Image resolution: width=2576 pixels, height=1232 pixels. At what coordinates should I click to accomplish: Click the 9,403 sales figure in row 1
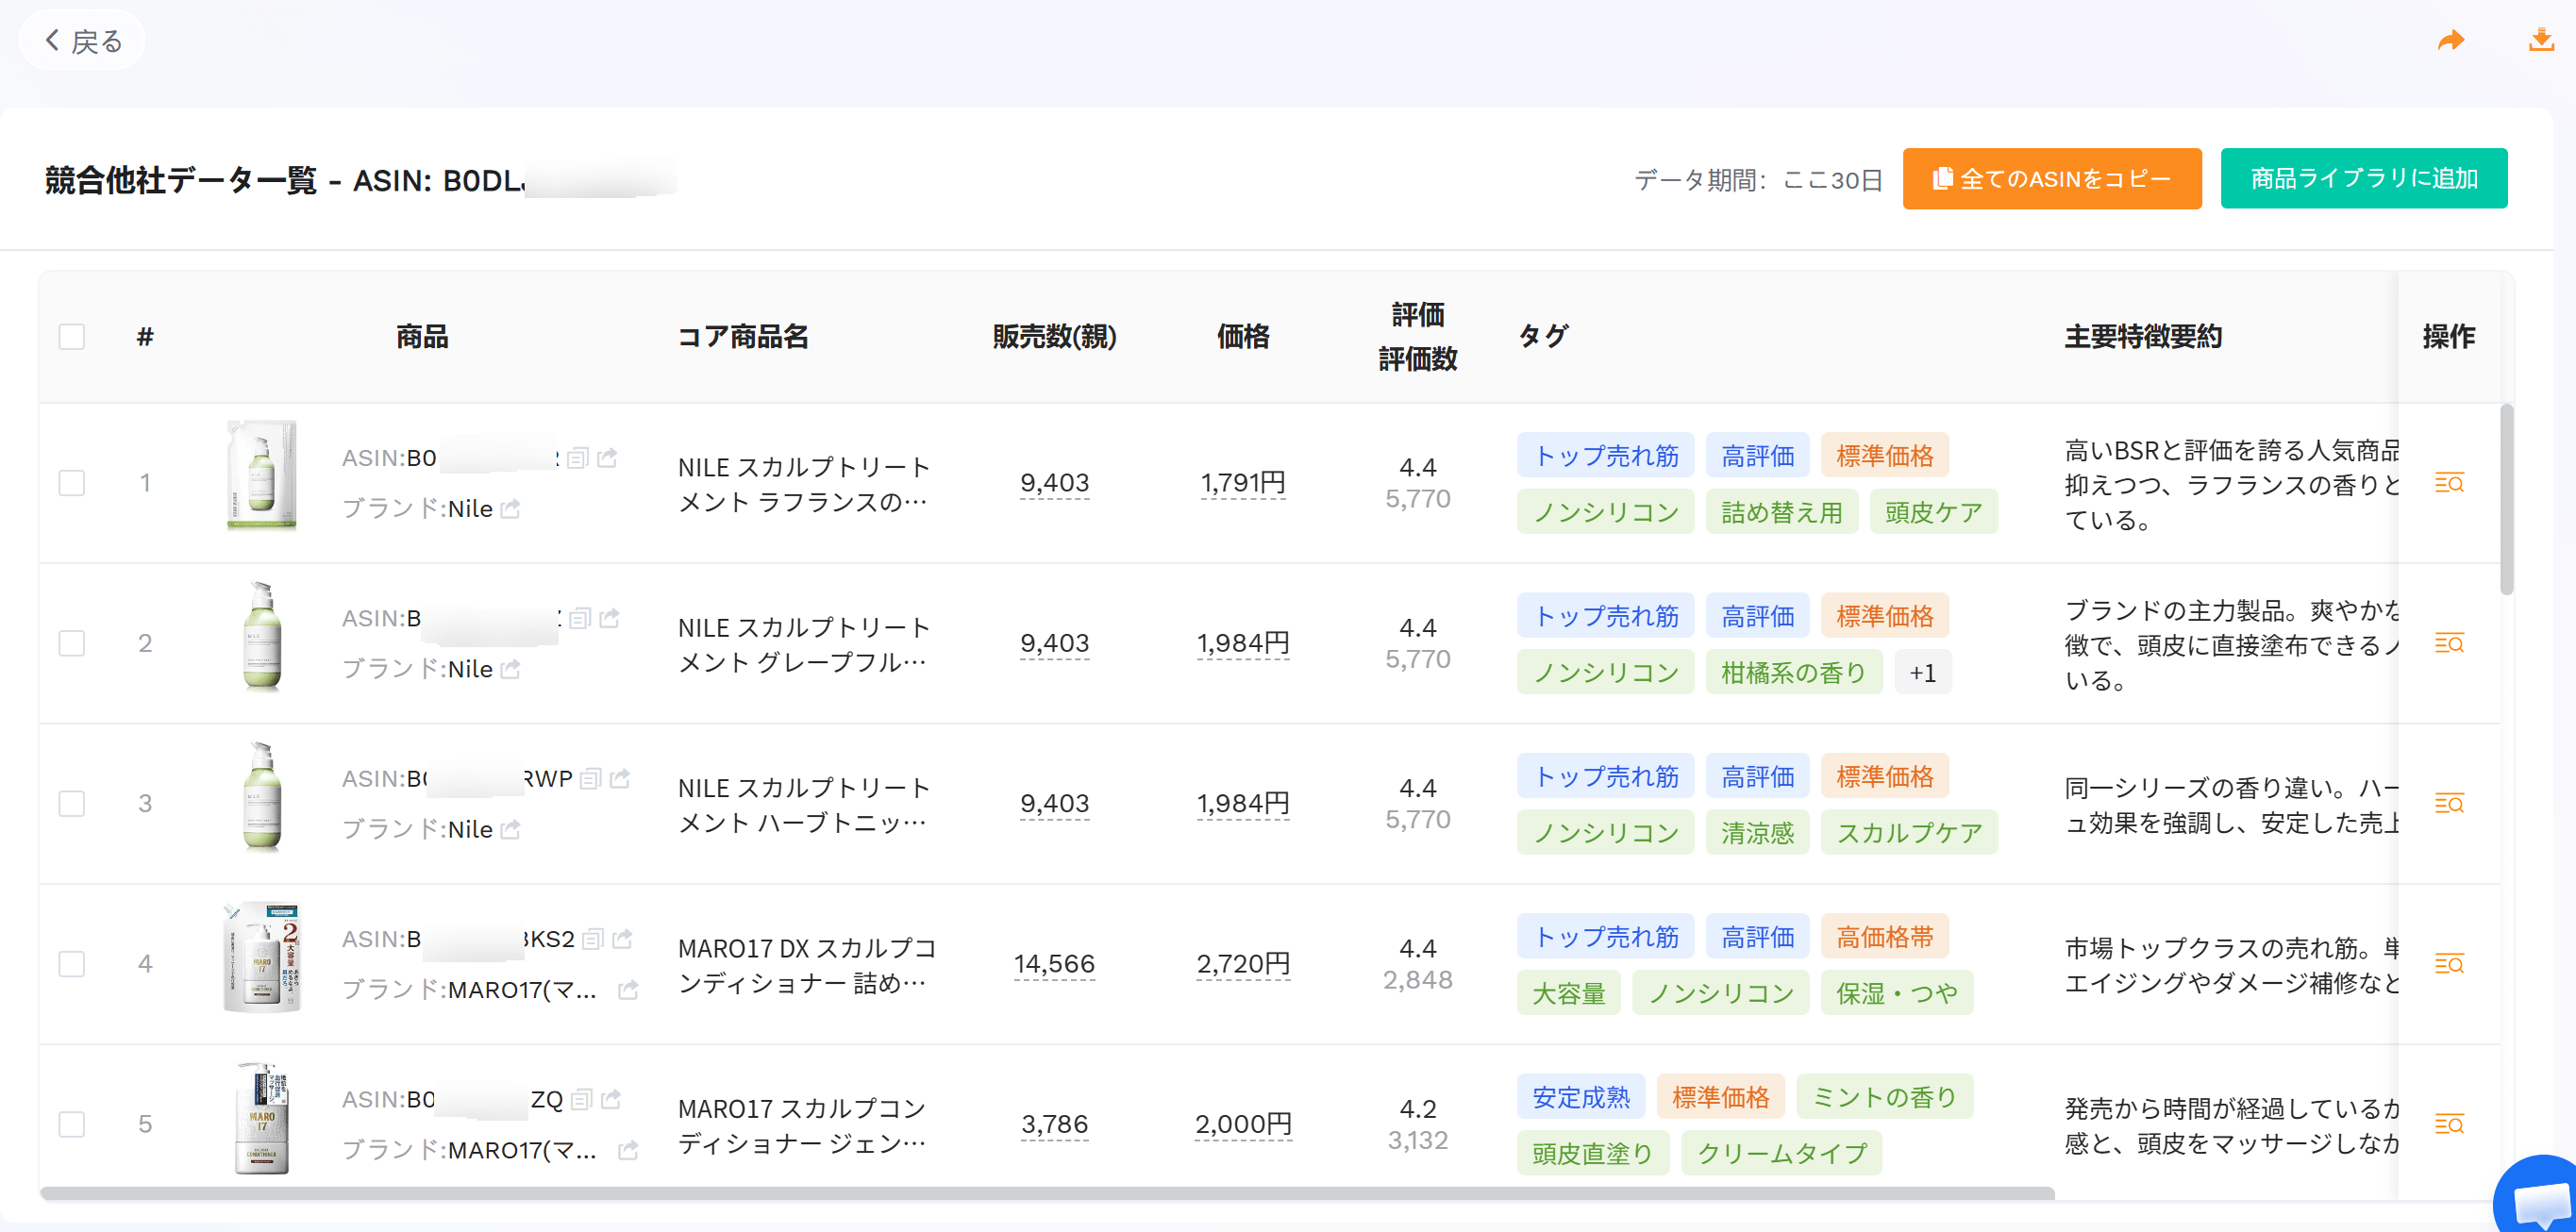tap(1054, 483)
